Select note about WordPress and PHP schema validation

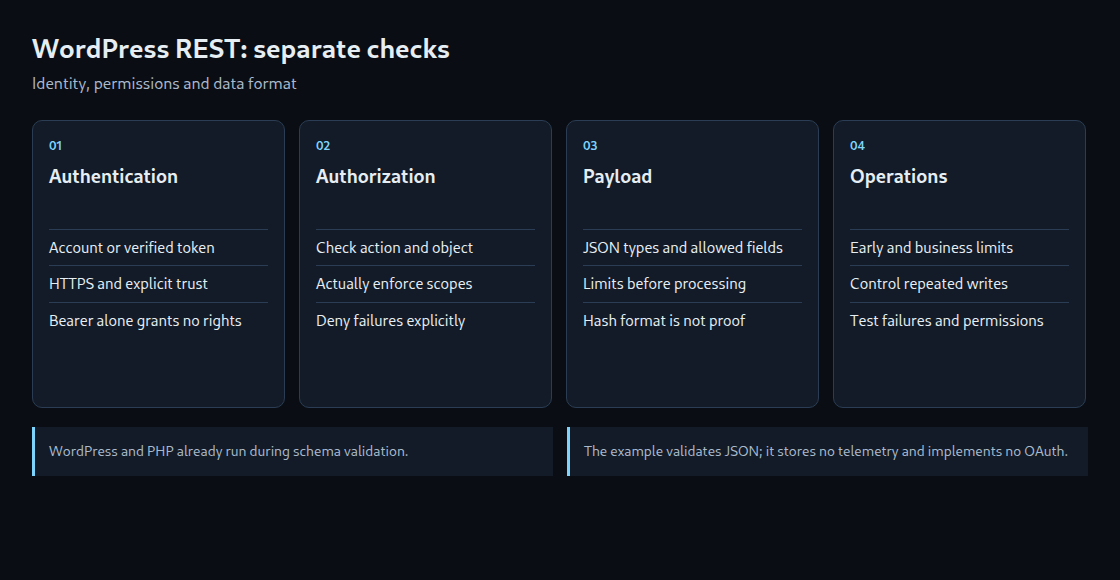tap(292, 451)
